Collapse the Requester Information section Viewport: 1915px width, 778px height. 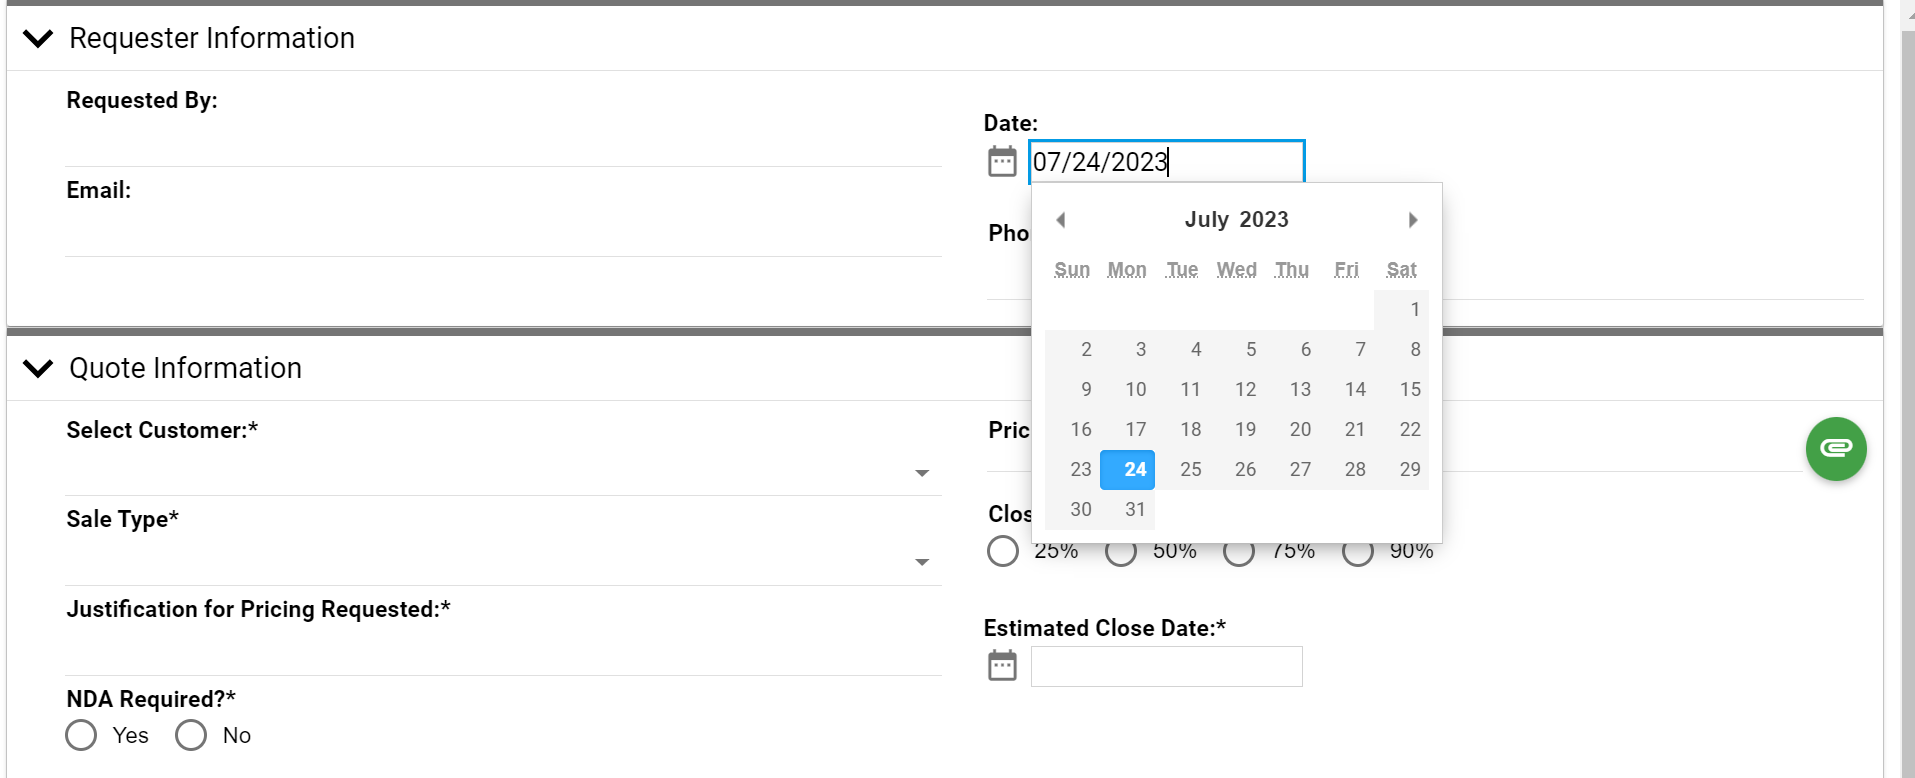click(38, 39)
